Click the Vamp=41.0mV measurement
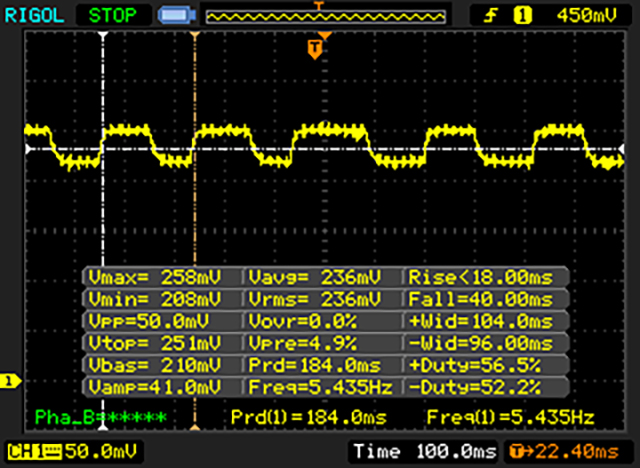This screenshot has height=468, width=640. [x=155, y=387]
